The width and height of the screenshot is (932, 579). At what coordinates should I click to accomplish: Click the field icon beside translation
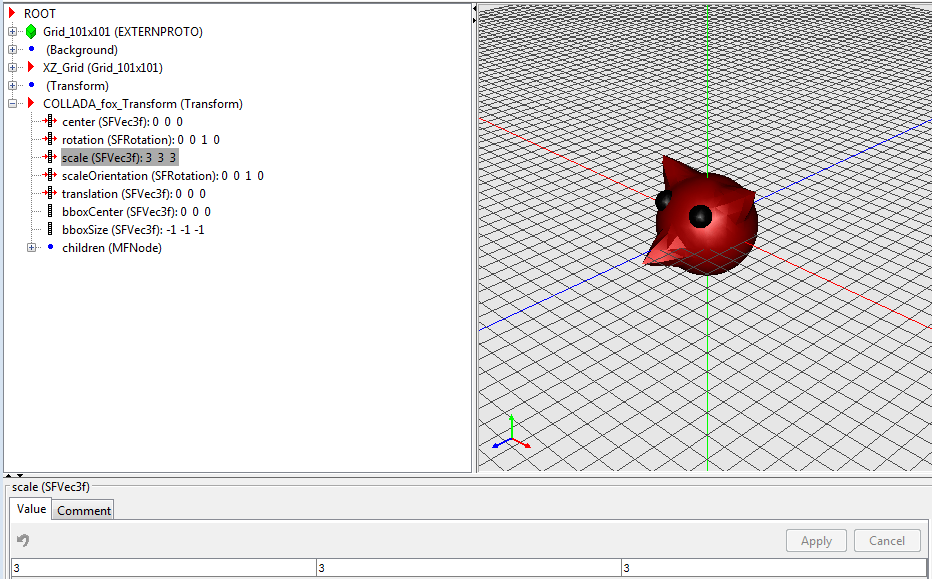coord(50,193)
